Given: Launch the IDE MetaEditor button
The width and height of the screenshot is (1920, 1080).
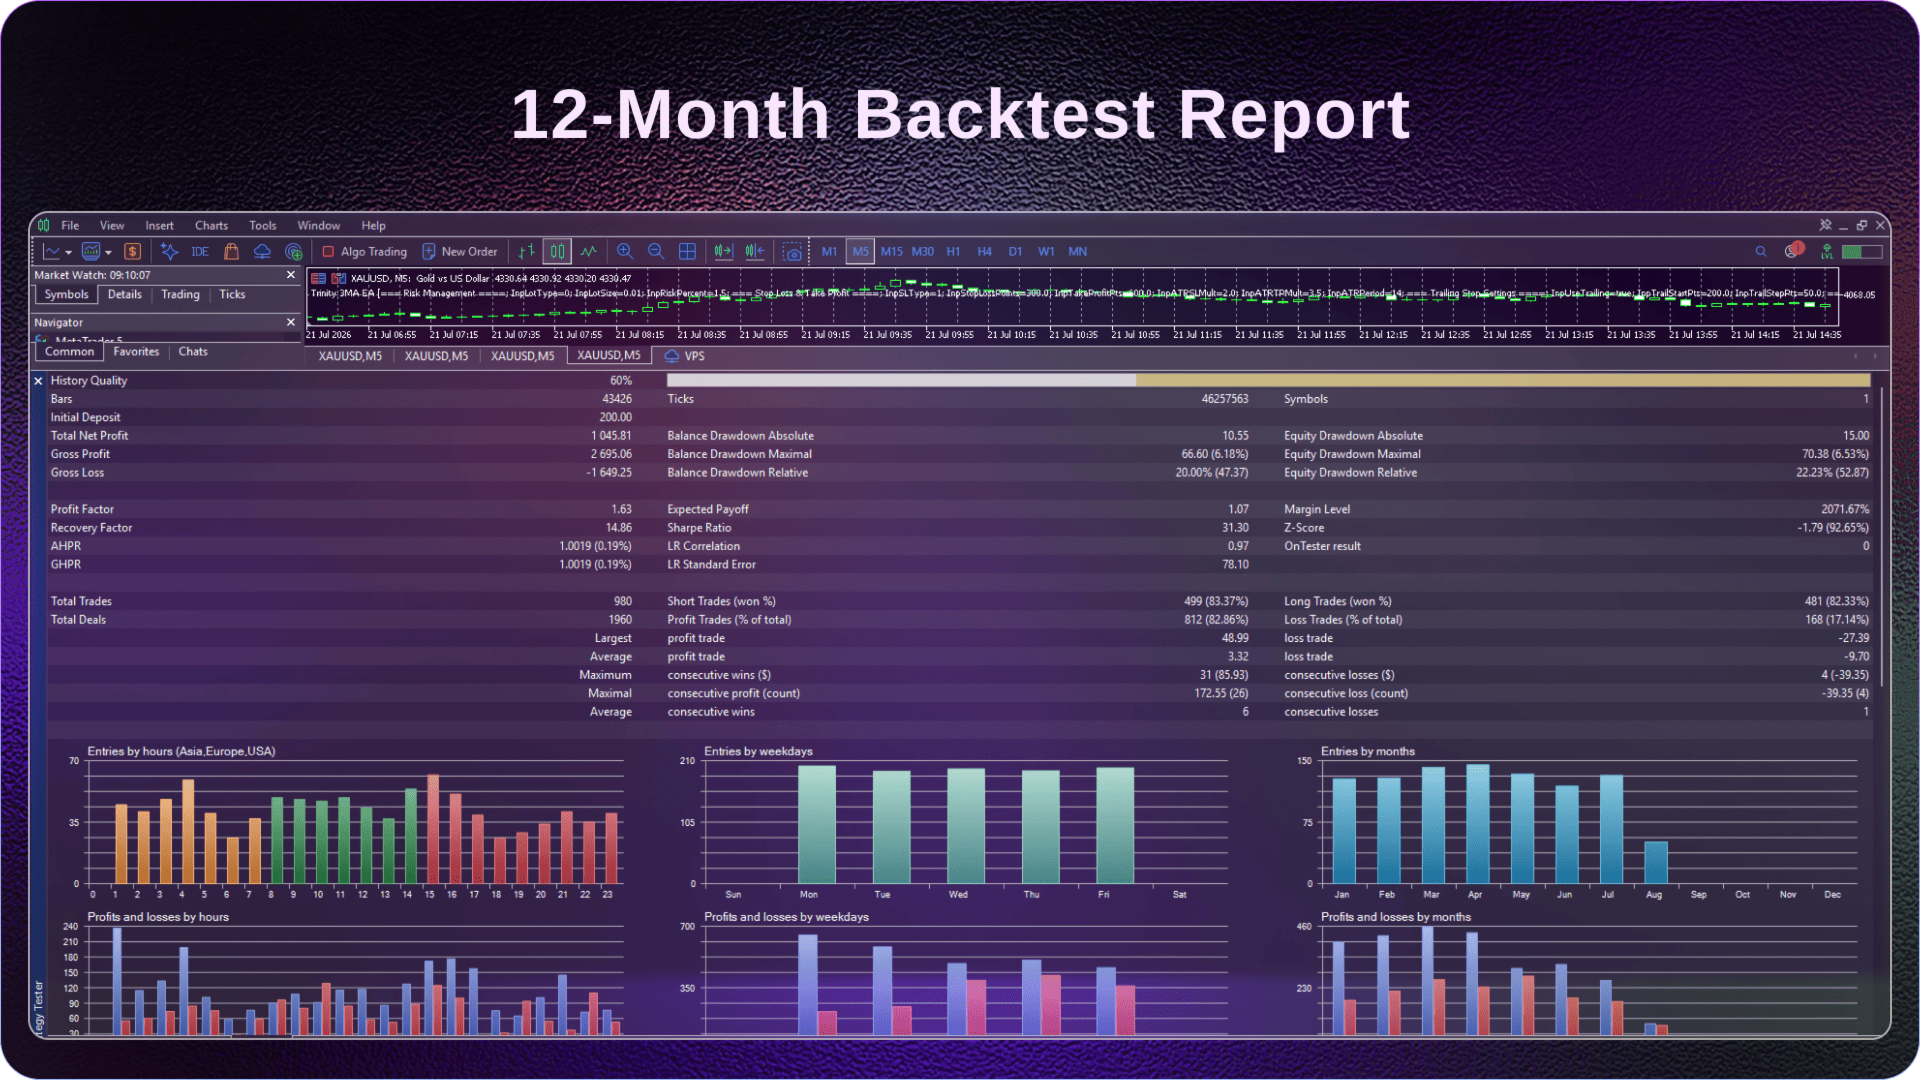Looking at the screenshot, I should coord(200,252).
